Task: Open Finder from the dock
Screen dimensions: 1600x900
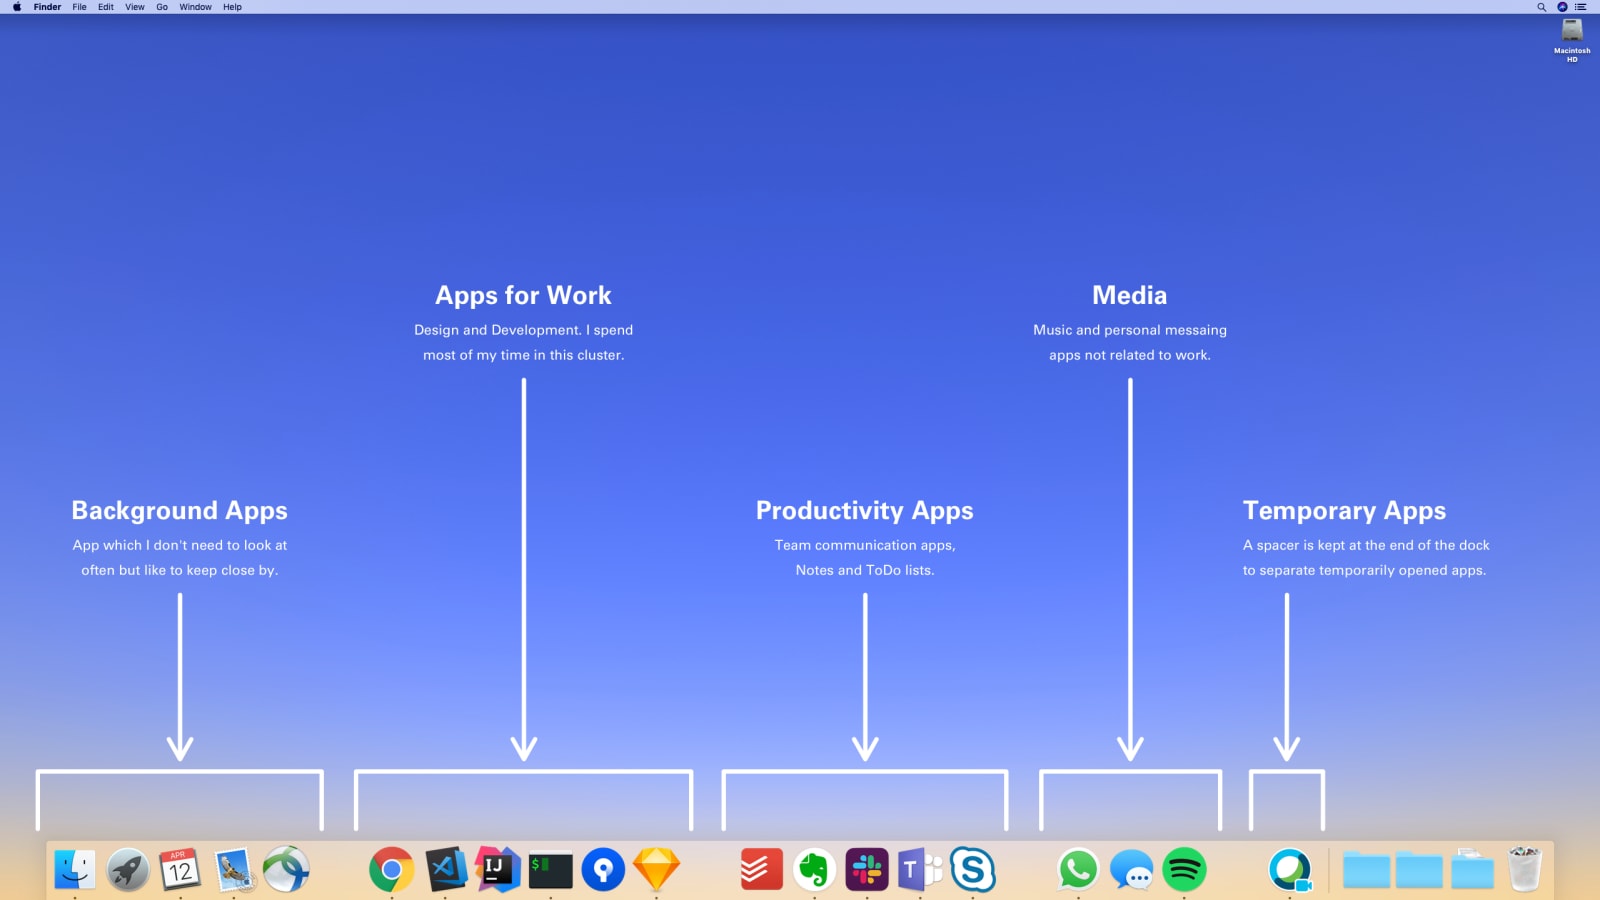Action: point(75,870)
